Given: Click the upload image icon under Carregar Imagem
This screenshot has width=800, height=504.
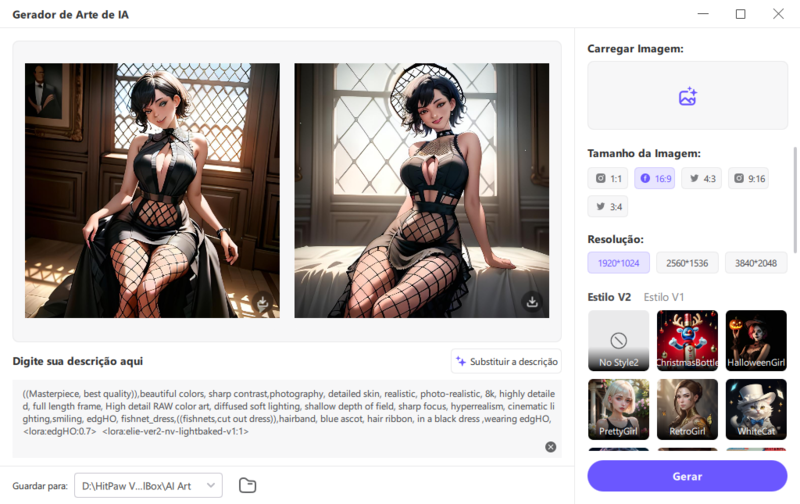Looking at the screenshot, I should pyautogui.click(x=687, y=96).
